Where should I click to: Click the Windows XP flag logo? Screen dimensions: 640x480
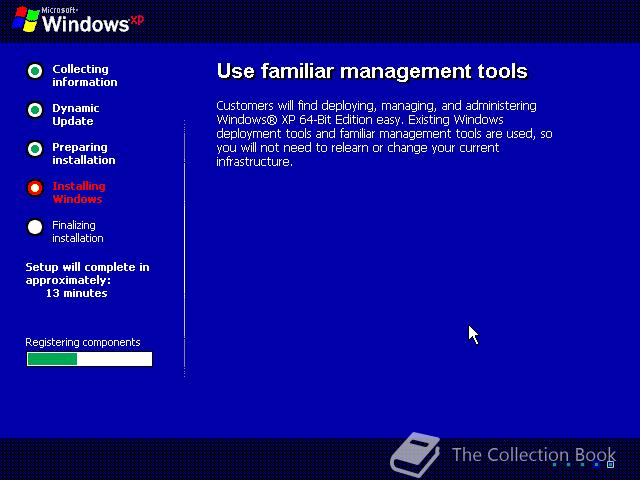click(x=26, y=19)
